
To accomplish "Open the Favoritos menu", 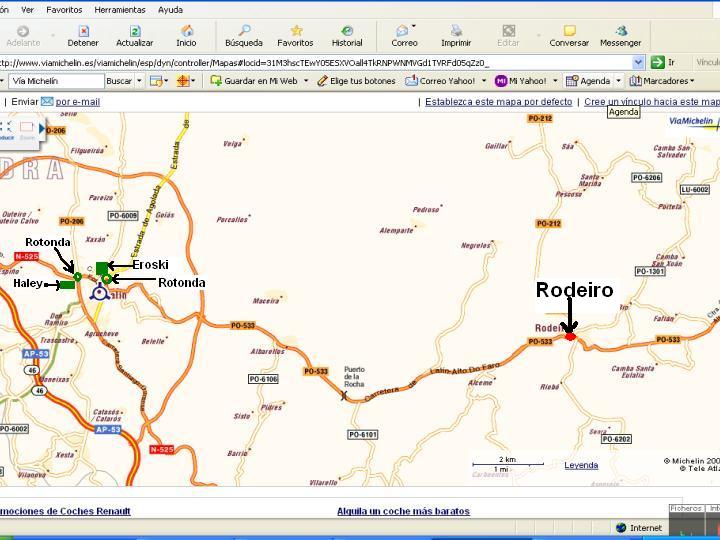I will click(64, 9).
